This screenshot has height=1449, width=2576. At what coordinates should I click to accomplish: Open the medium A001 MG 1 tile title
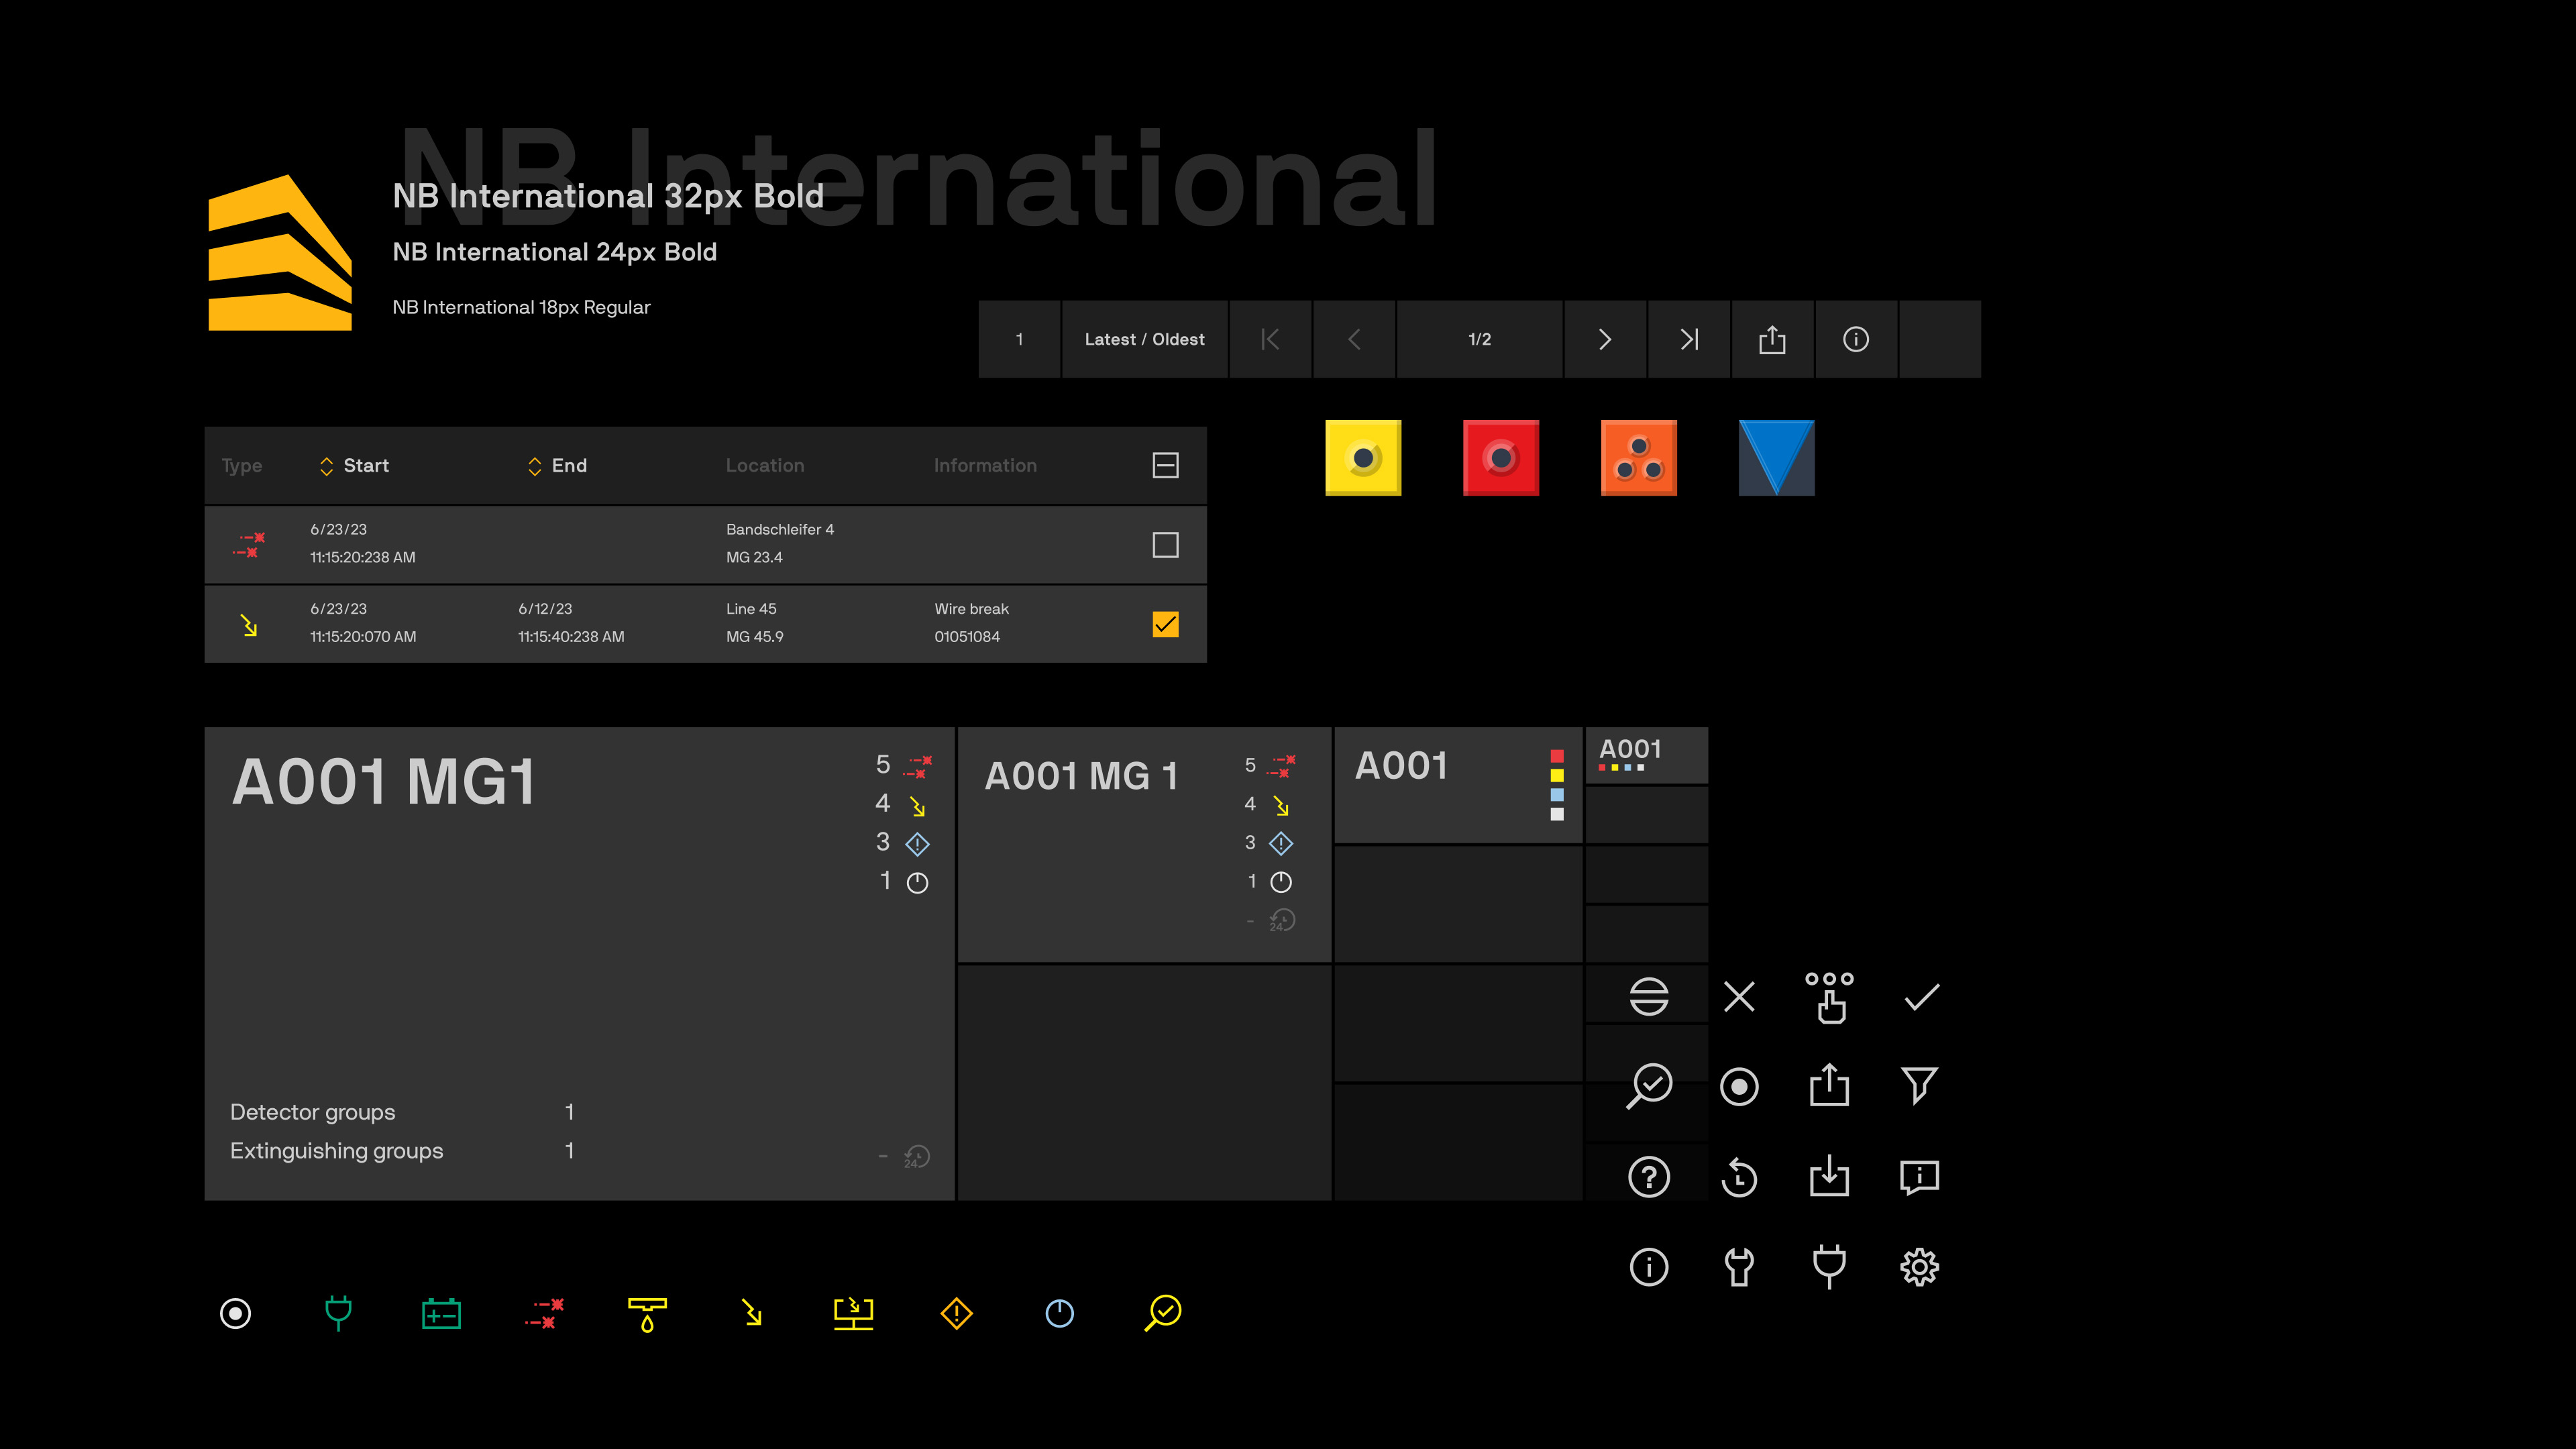1082,776
